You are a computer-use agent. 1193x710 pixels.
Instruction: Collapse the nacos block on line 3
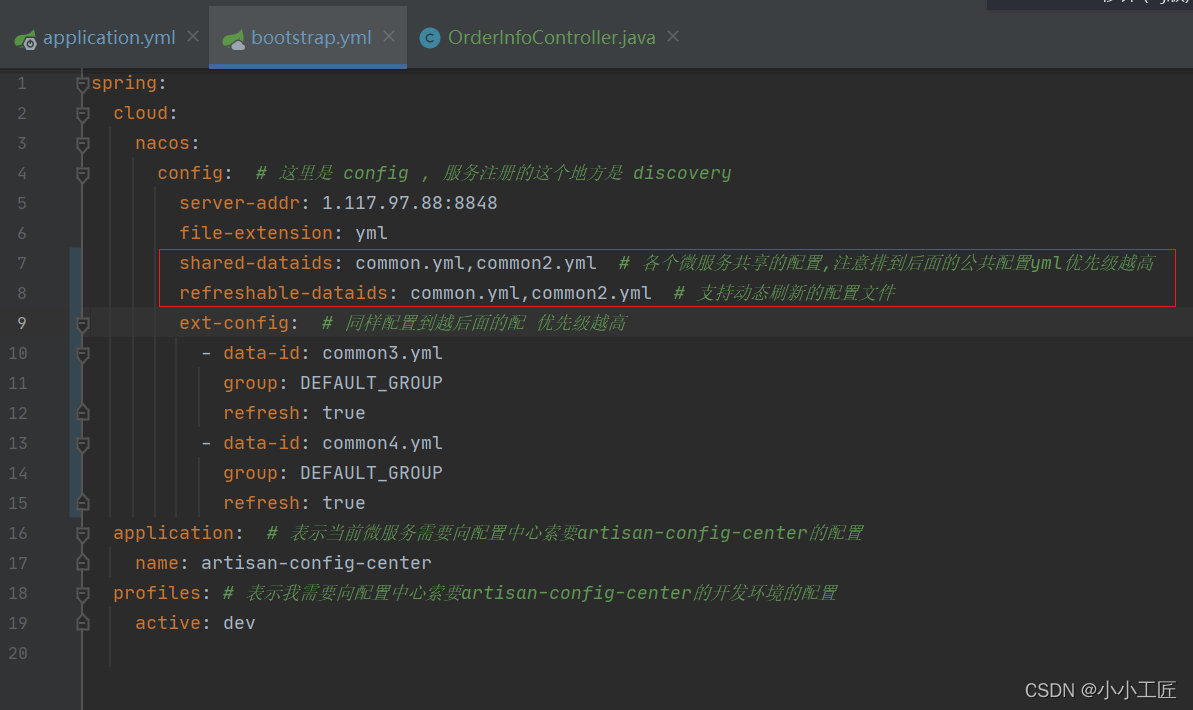pyautogui.click(x=83, y=144)
